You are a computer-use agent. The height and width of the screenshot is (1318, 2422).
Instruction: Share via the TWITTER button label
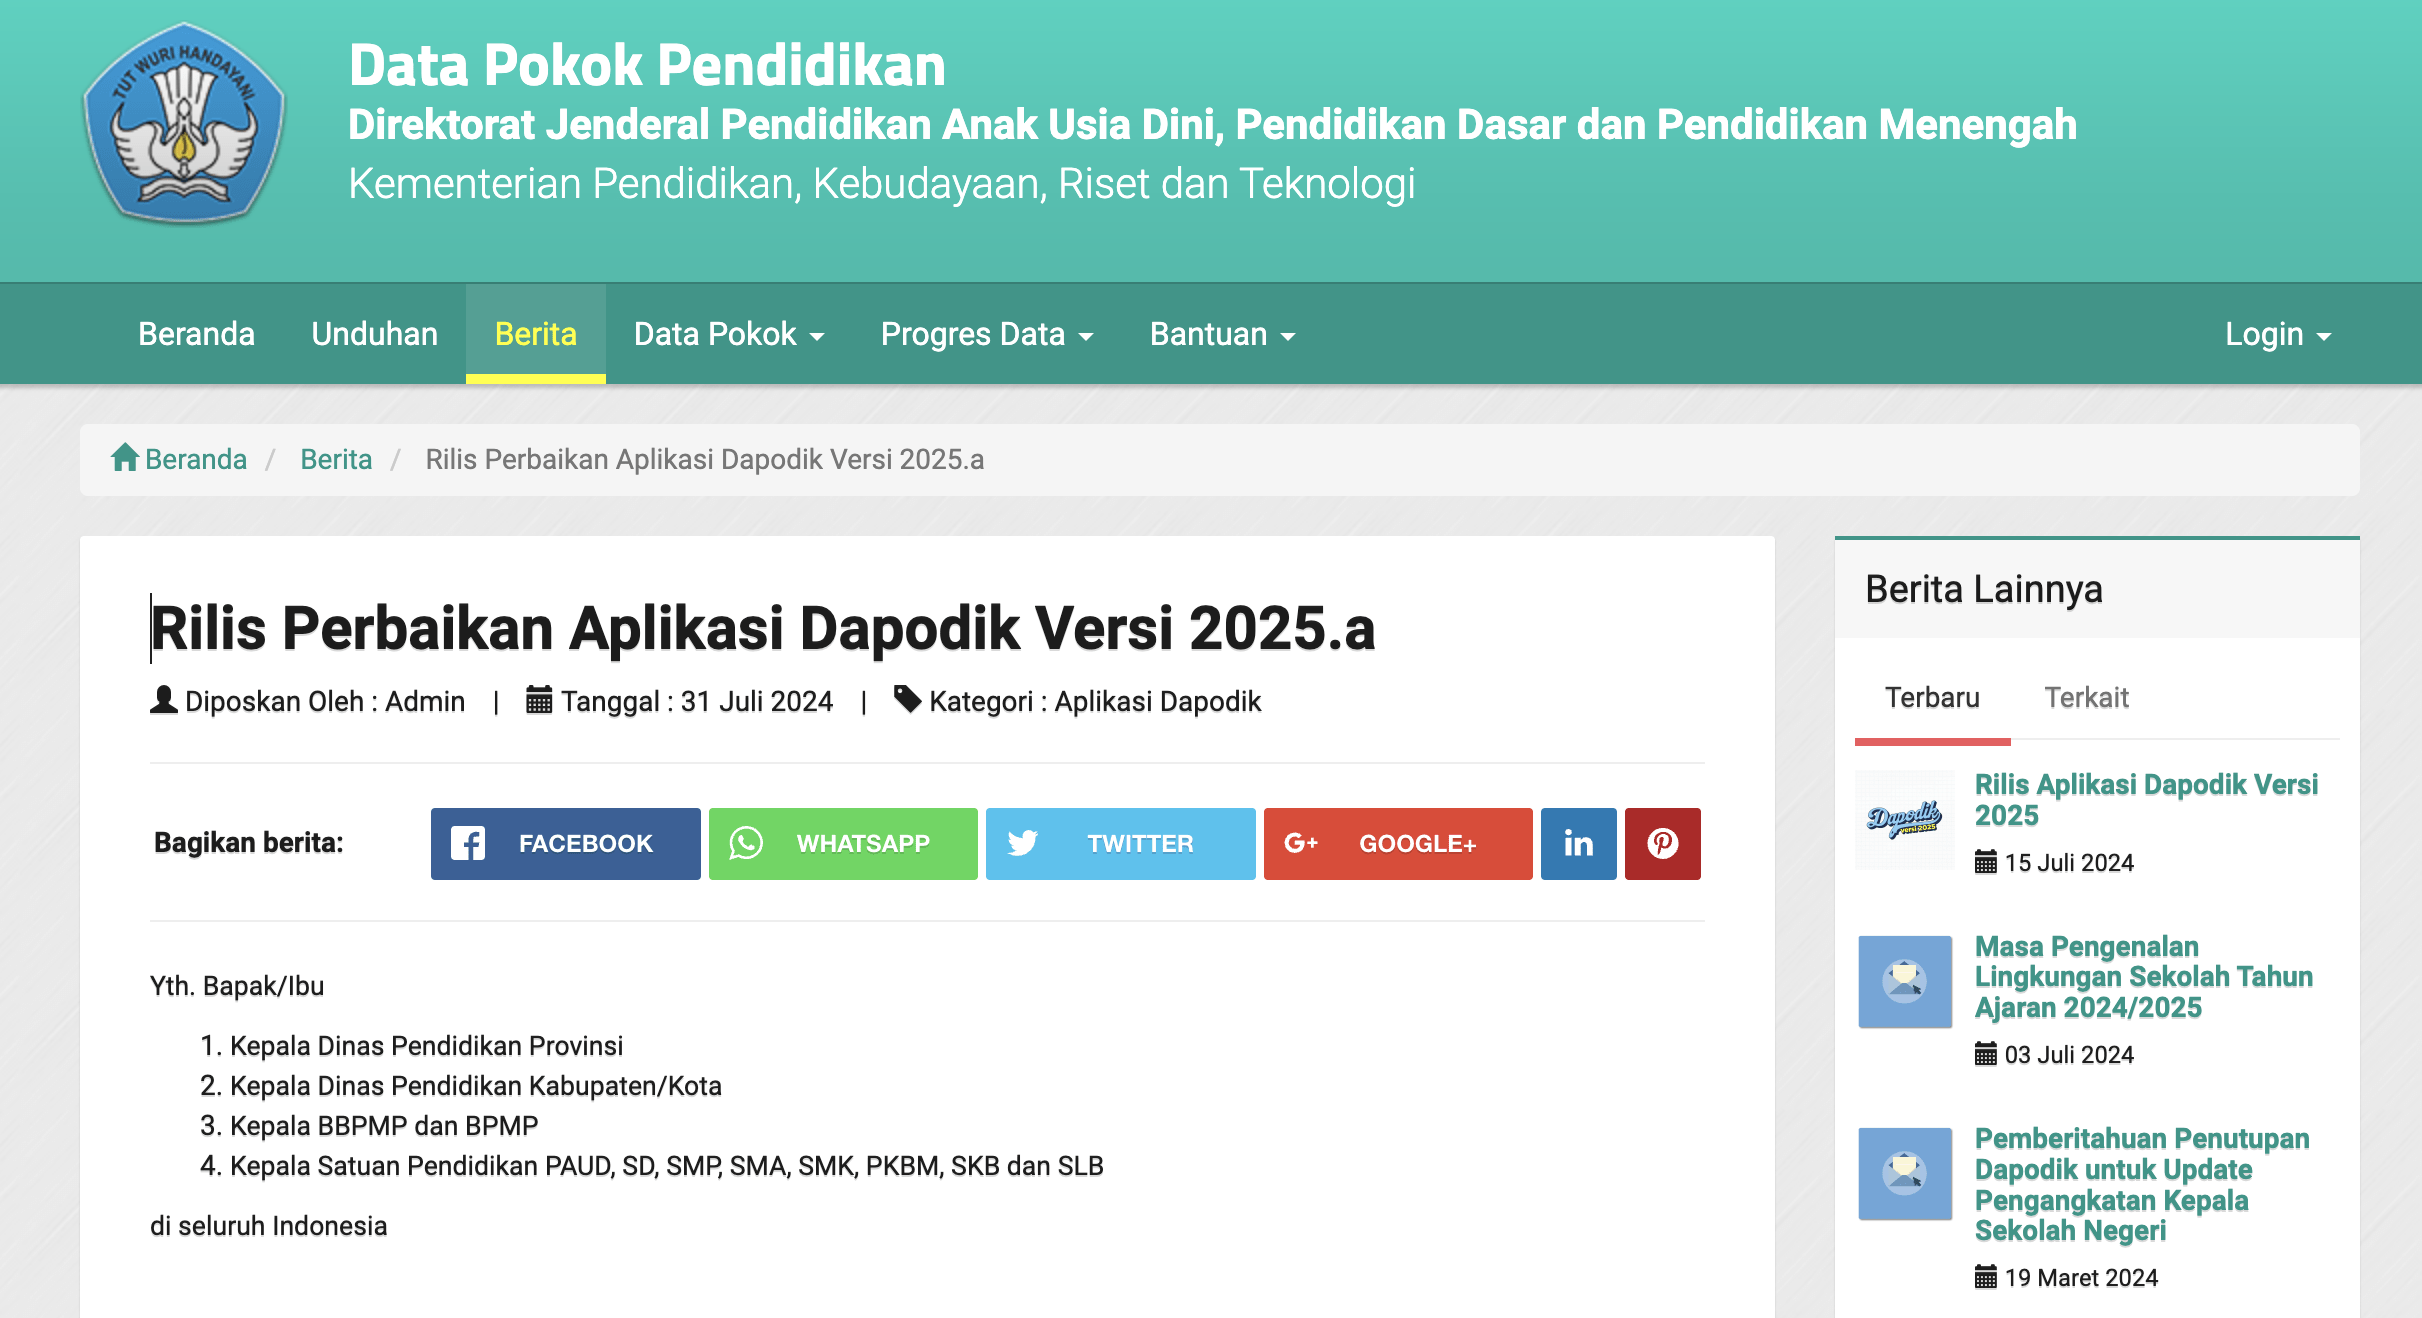pyautogui.click(x=1140, y=844)
